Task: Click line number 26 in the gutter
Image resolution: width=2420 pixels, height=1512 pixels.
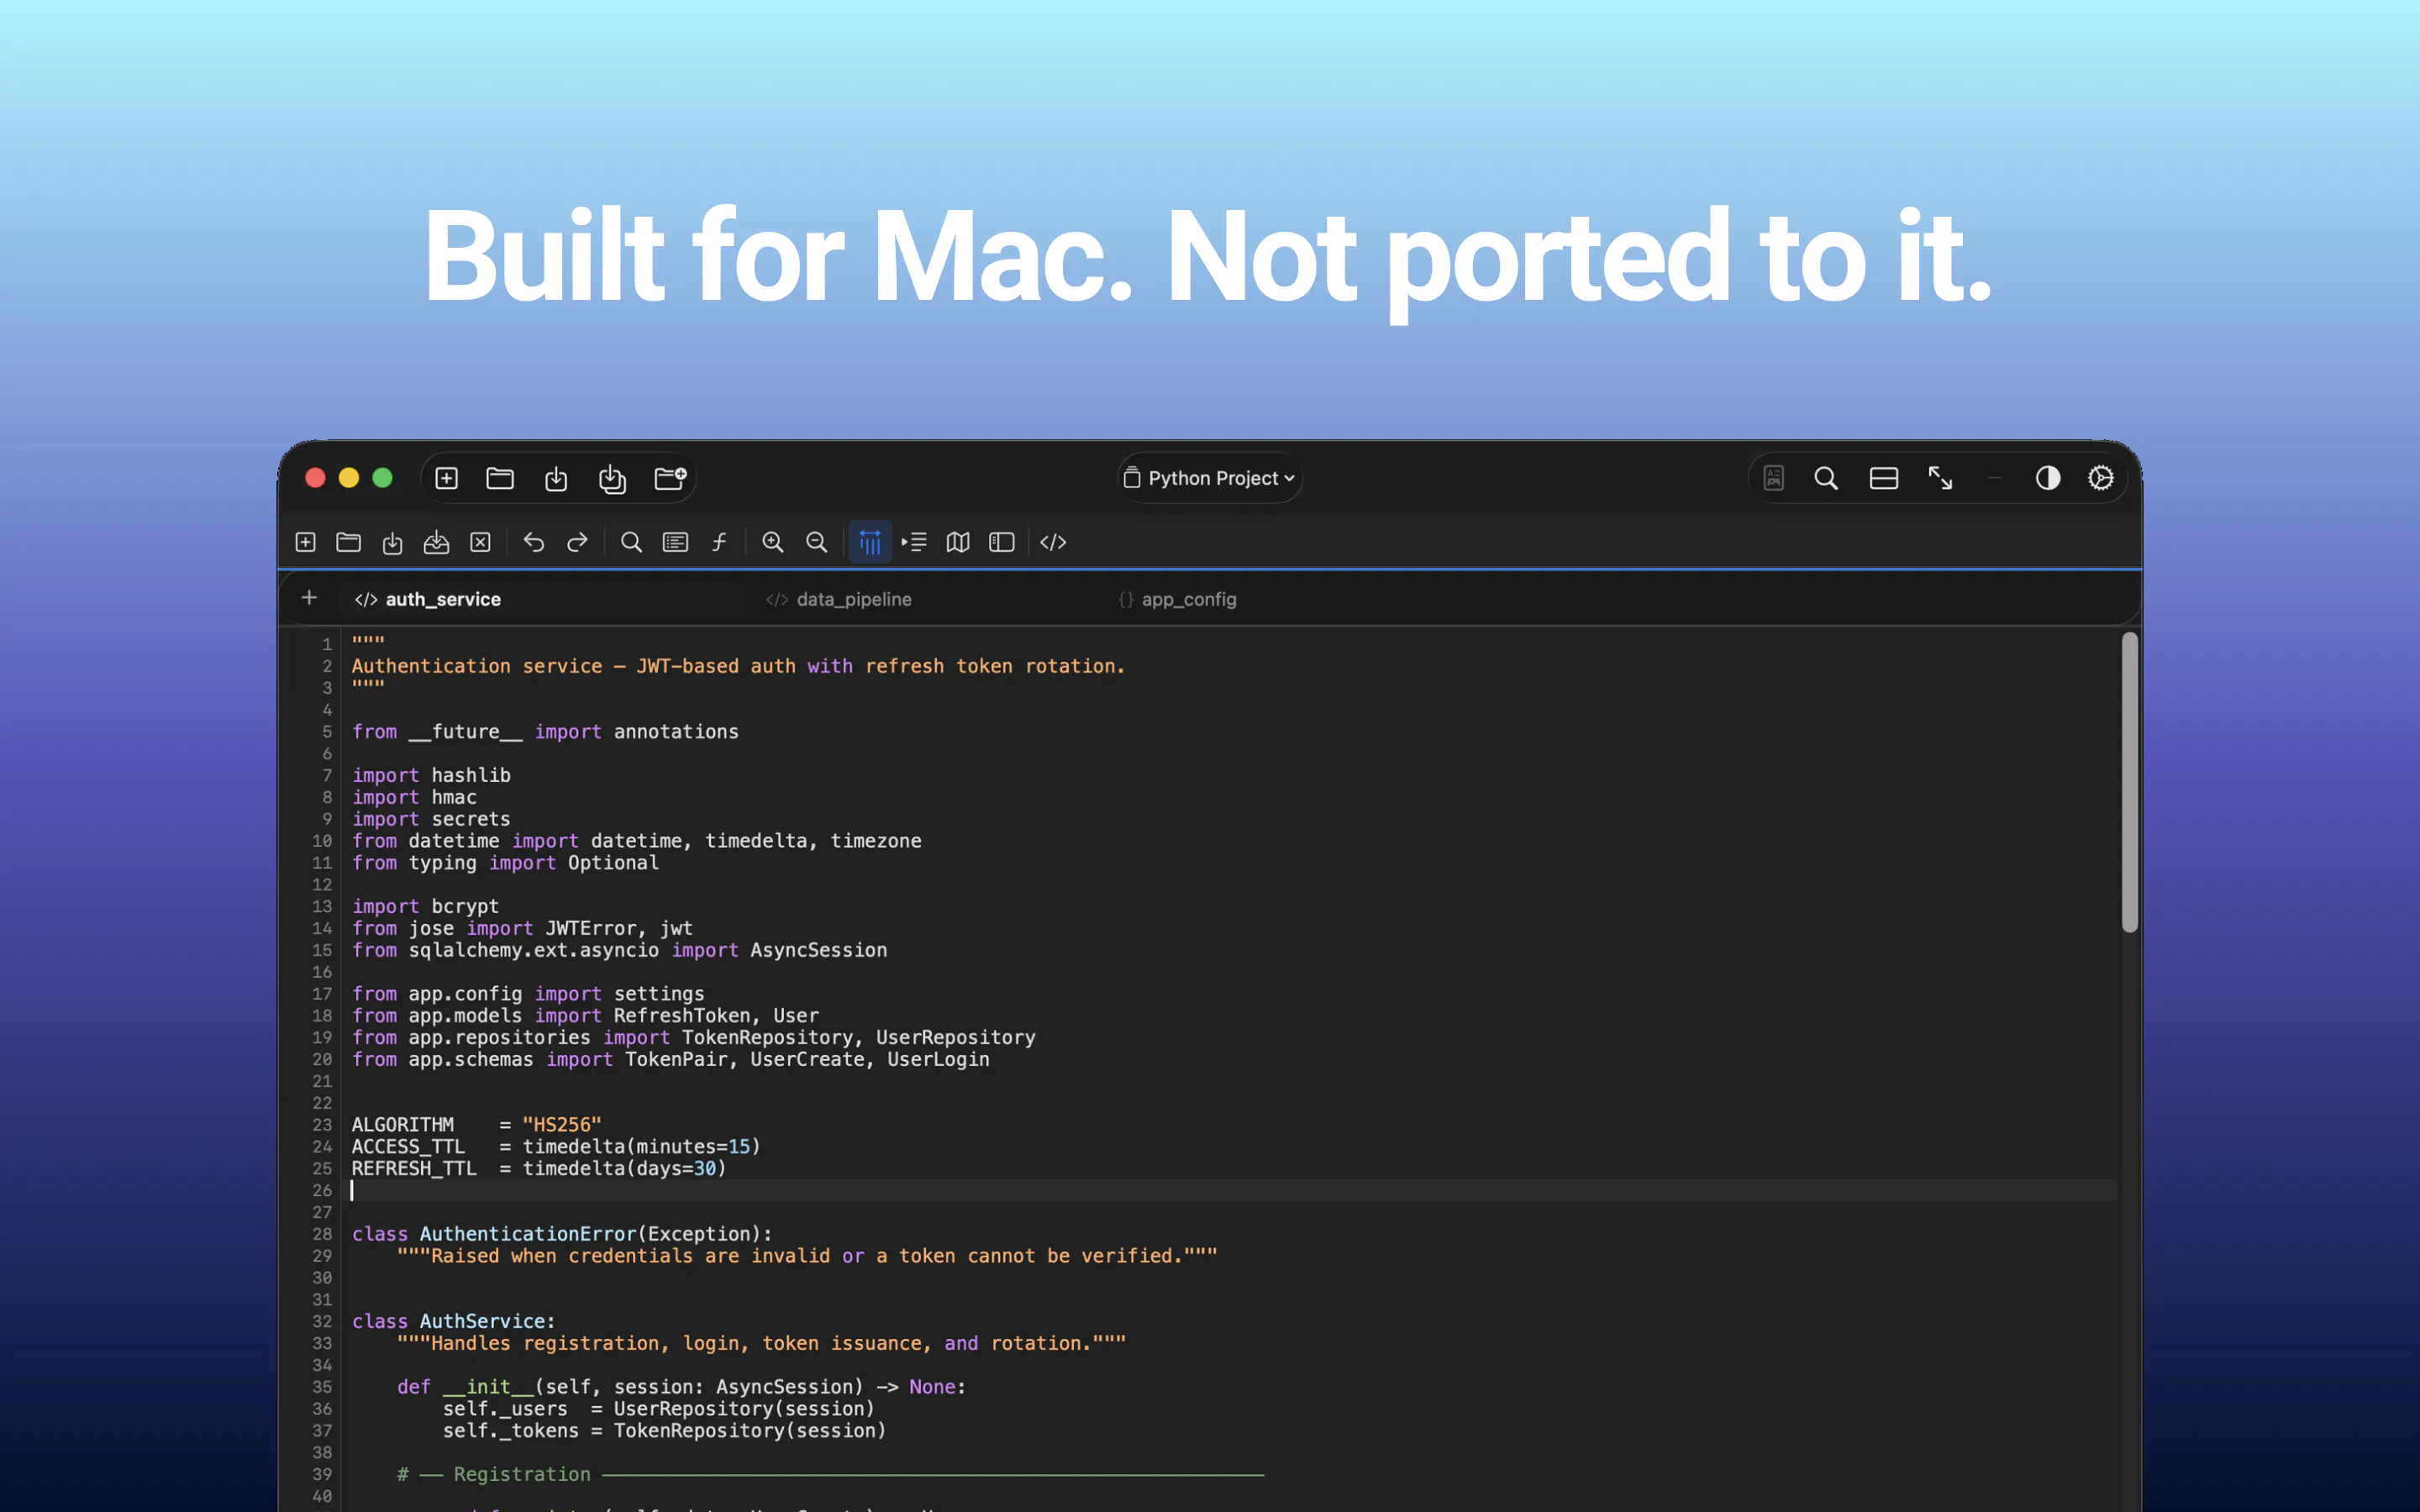Action: coord(322,1190)
